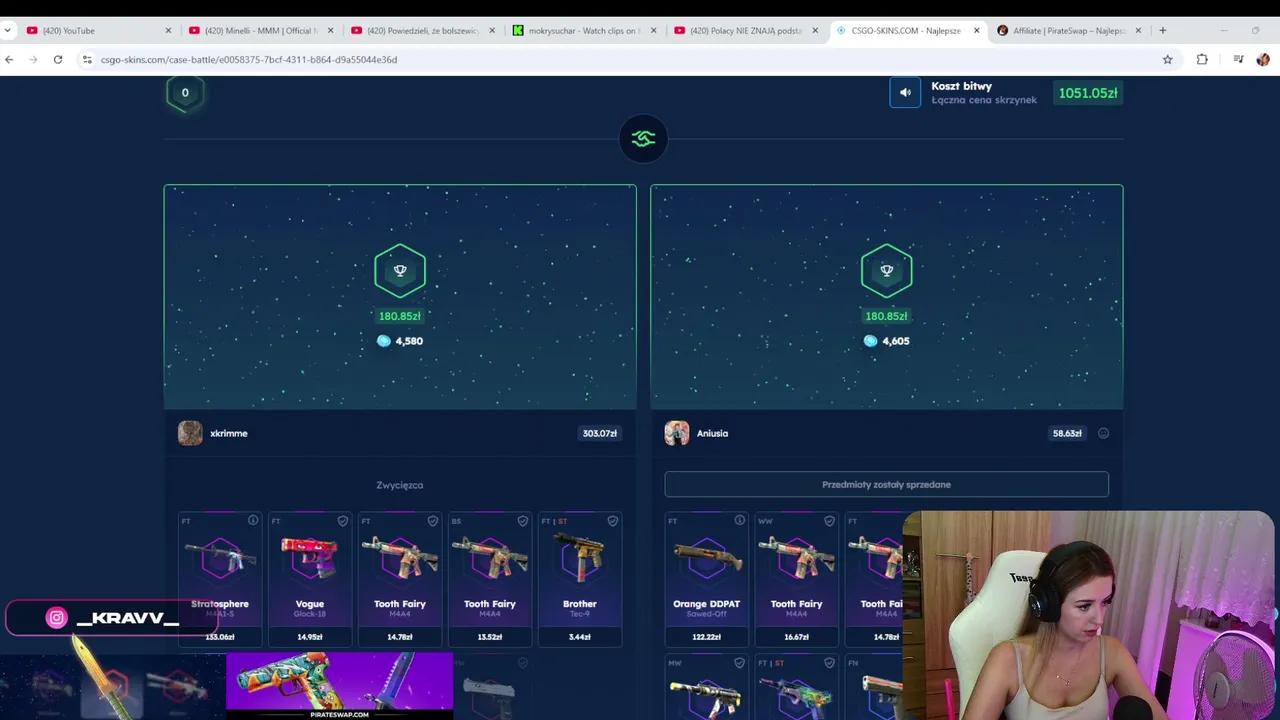Click Aniusia's total 58.63zł
1280x720 pixels.
click(1067, 433)
